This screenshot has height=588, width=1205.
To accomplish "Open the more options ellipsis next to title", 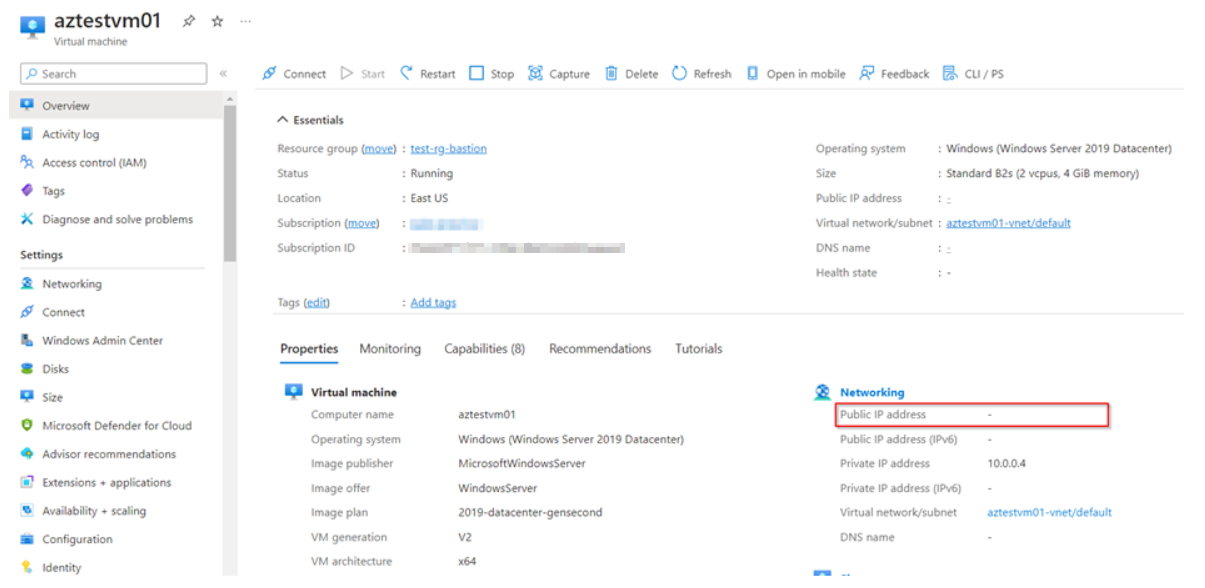I will click(x=245, y=21).
